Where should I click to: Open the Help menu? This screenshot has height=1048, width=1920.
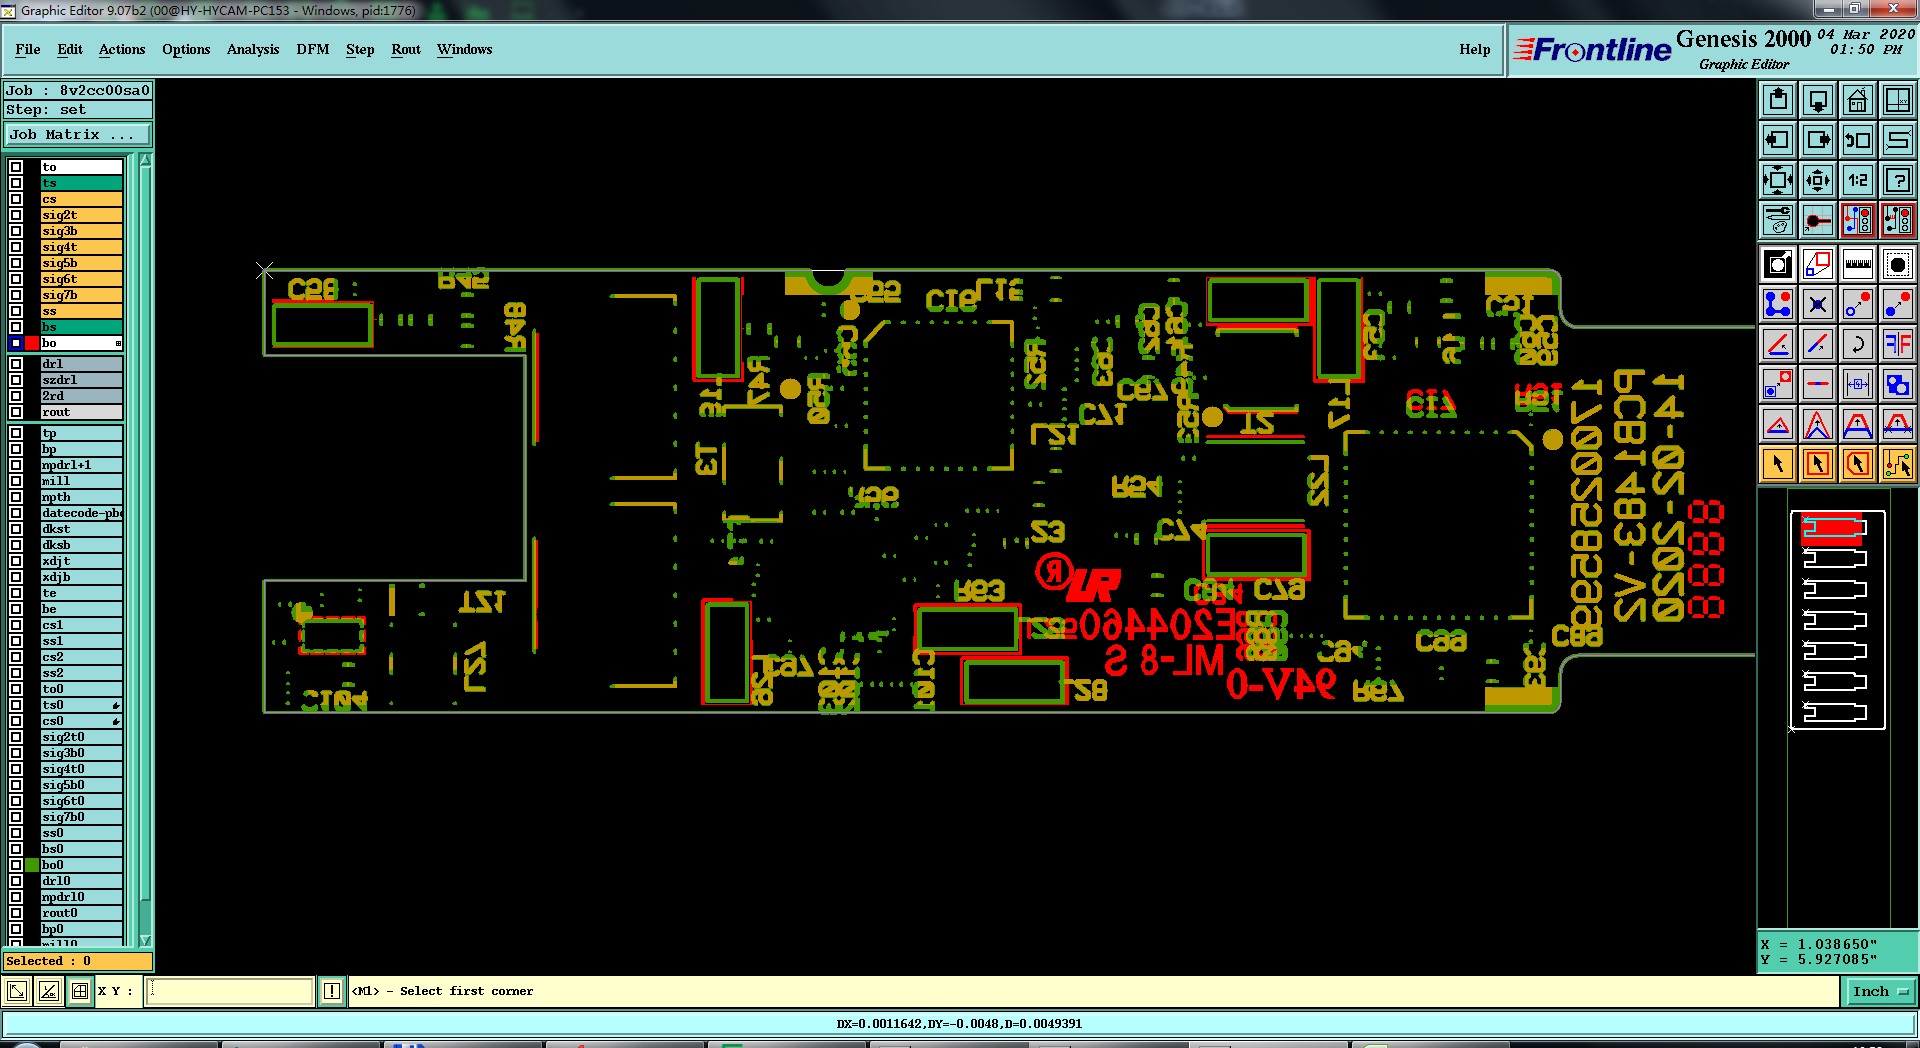[x=1475, y=49]
